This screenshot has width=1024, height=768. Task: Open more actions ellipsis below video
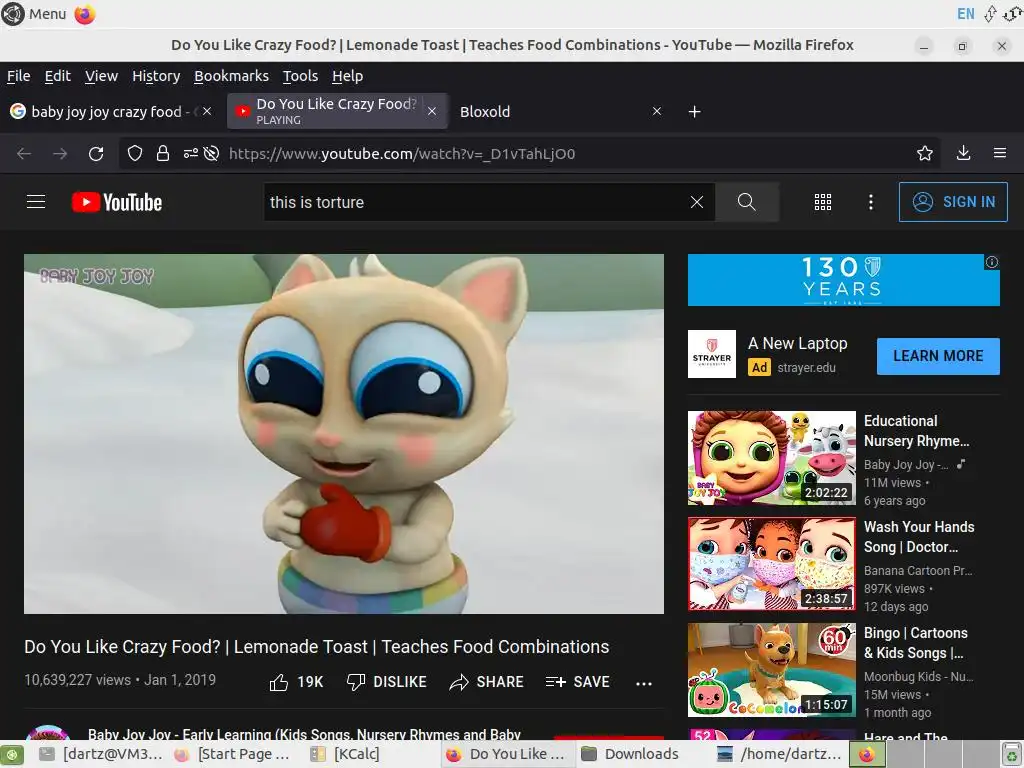644,683
